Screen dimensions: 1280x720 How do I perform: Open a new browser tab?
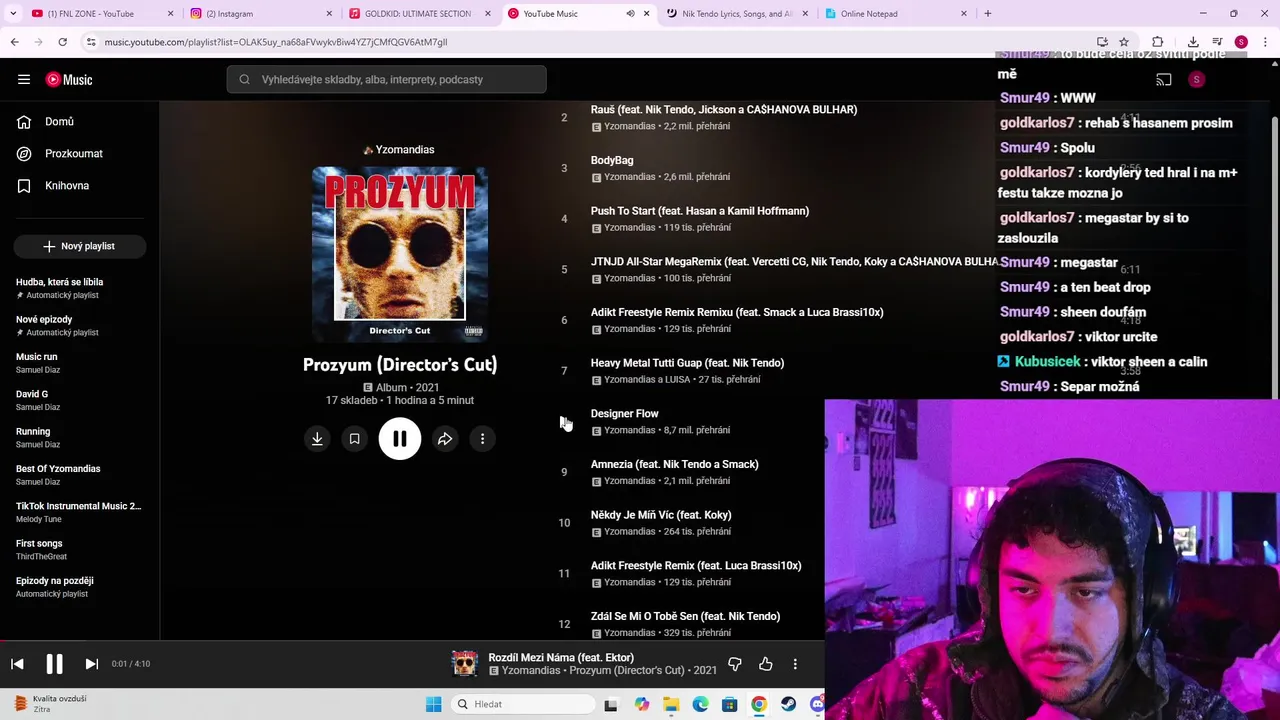pos(987,14)
